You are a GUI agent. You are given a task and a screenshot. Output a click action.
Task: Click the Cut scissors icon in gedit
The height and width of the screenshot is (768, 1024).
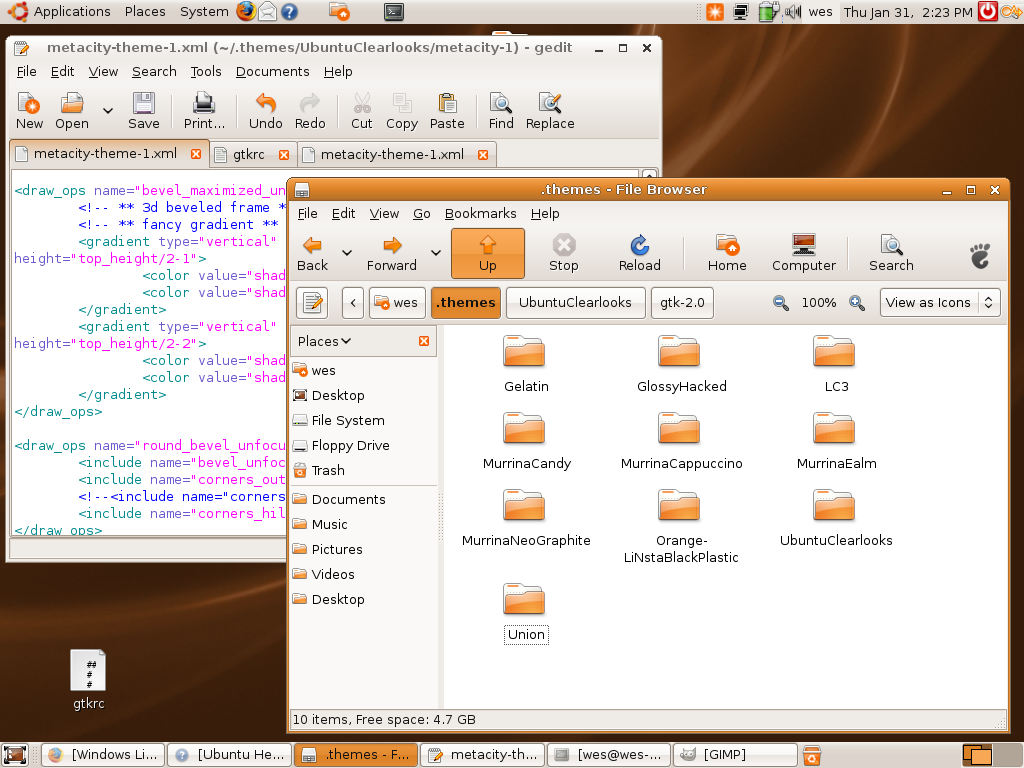pos(362,111)
